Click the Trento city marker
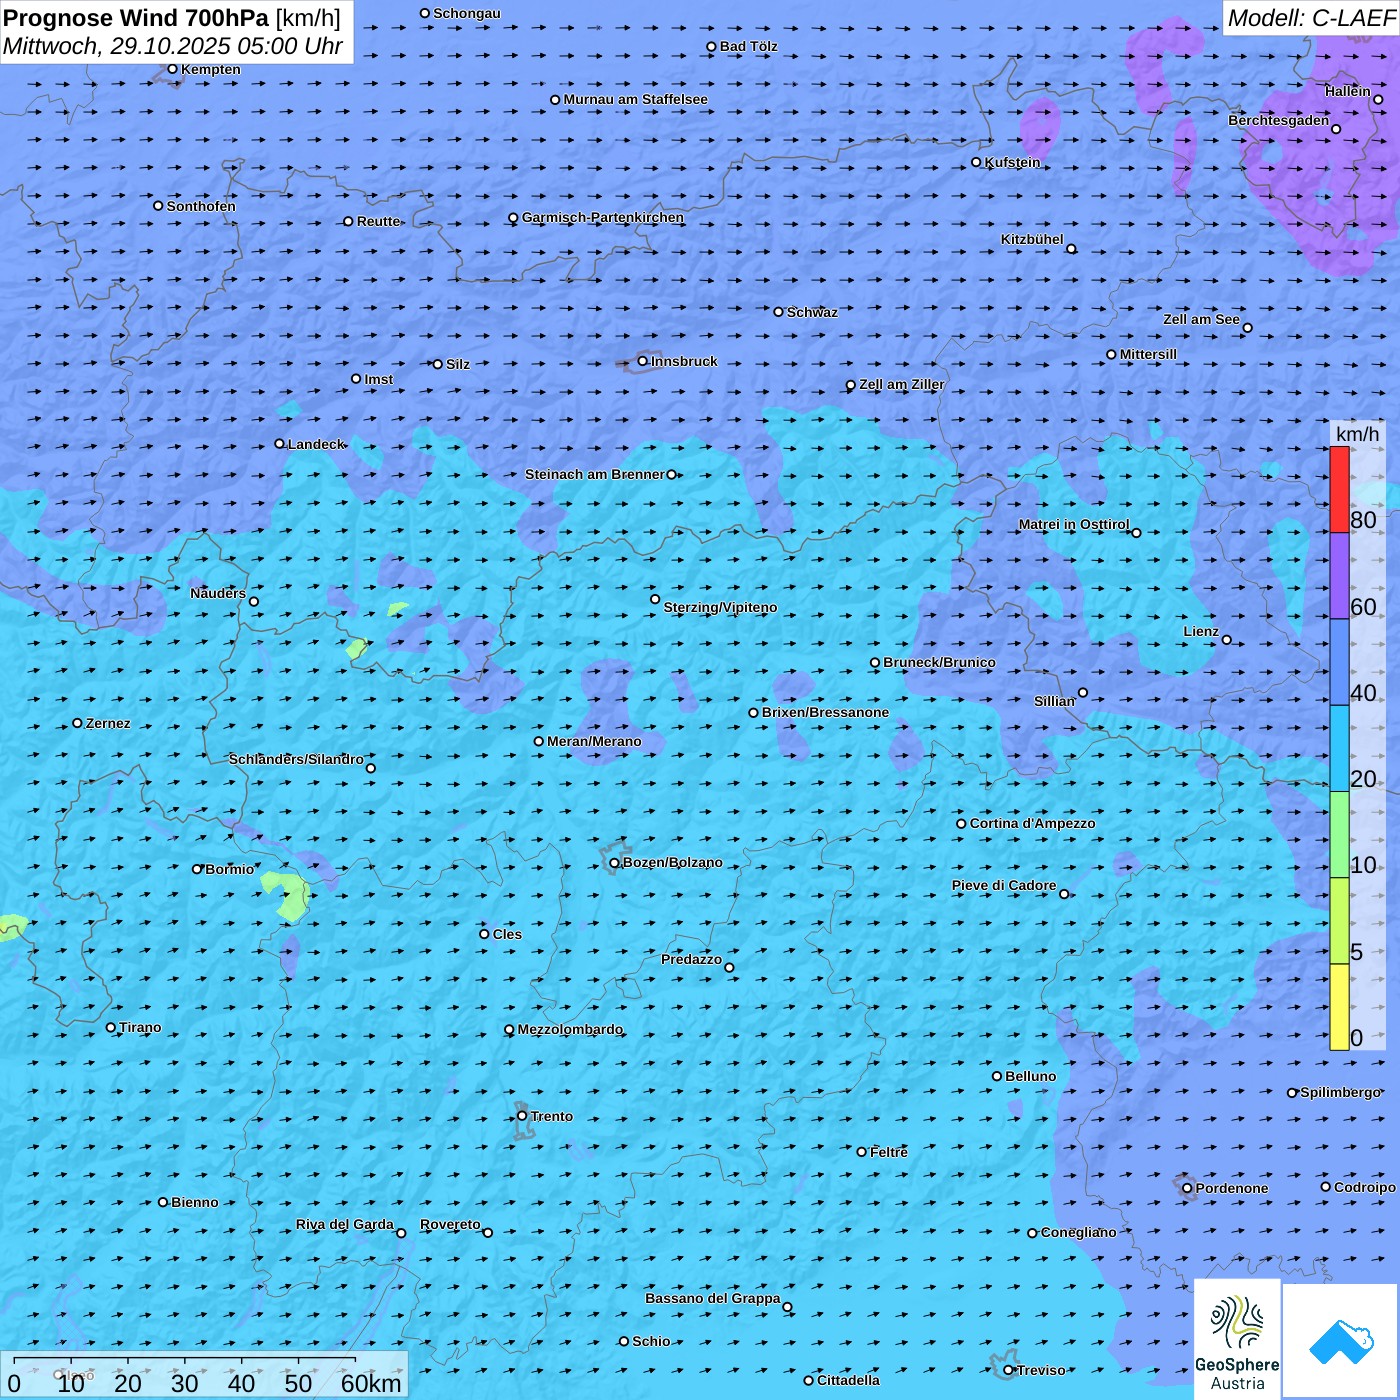The height and width of the screenshot is (1400, 1400). [x=522, y=1116]
